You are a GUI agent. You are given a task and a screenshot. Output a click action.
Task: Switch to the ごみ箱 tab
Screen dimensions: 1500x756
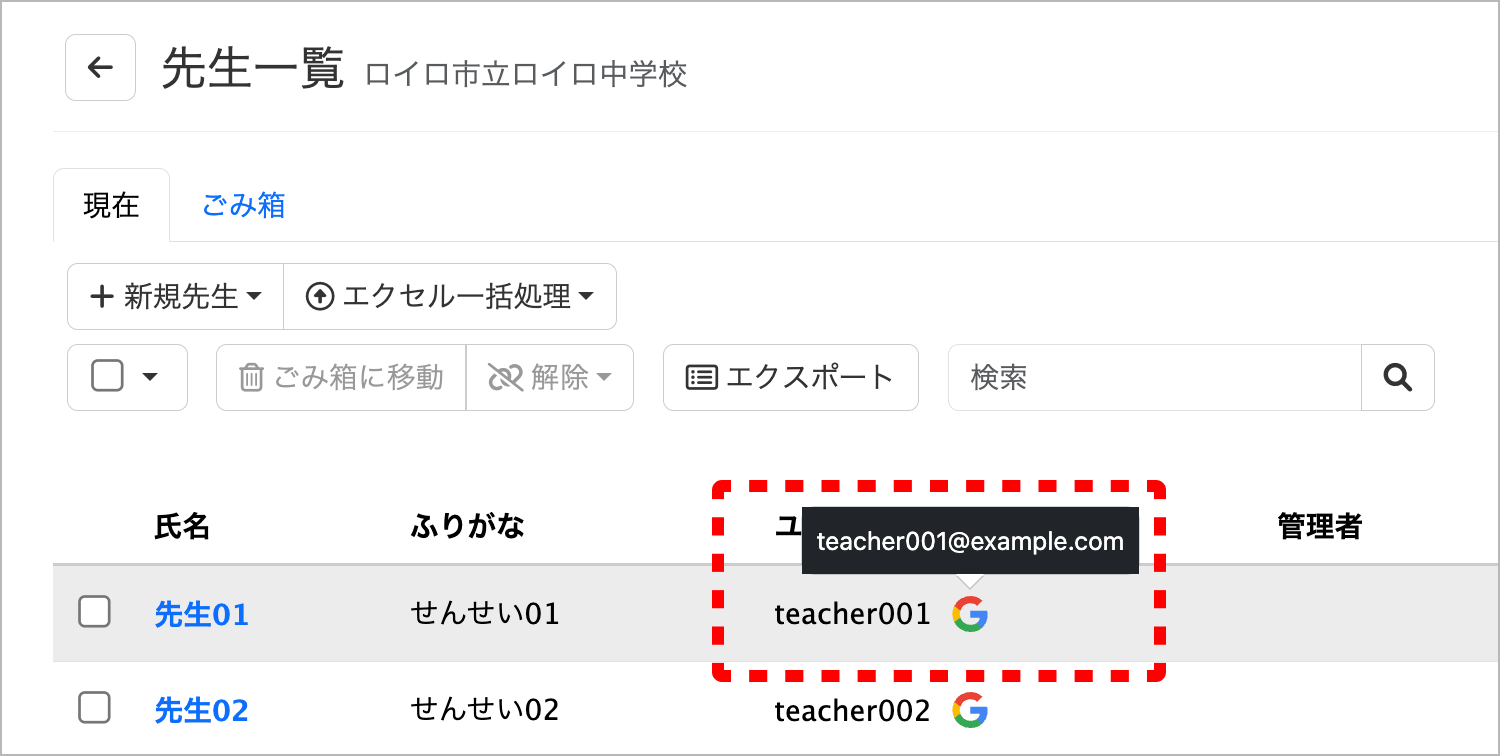coord(244,205)
